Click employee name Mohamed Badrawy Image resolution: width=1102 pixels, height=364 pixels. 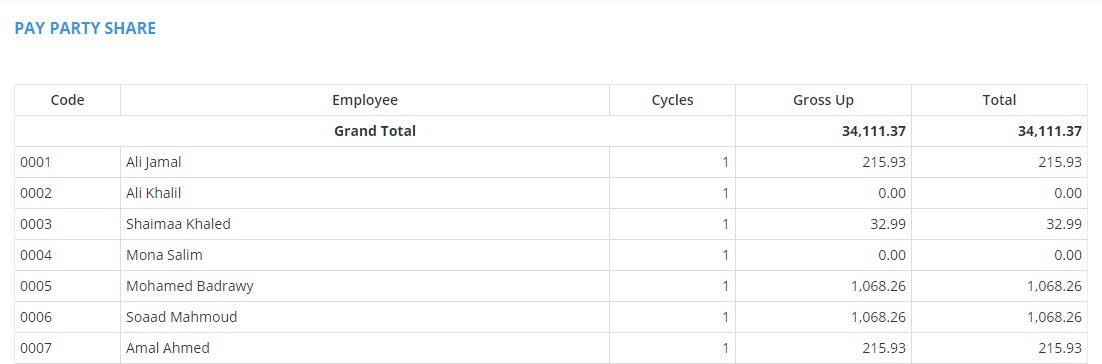(190, 286)
